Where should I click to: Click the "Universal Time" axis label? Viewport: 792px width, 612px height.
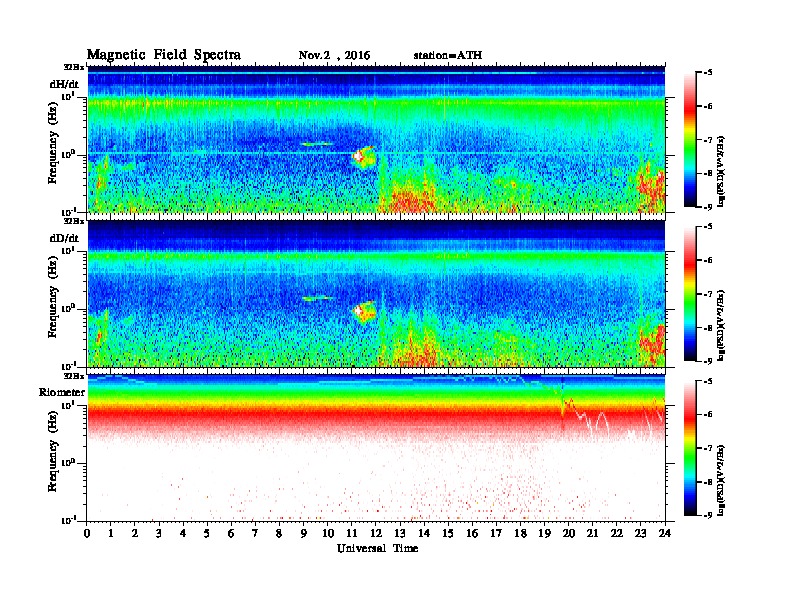(x=377, y=548)
